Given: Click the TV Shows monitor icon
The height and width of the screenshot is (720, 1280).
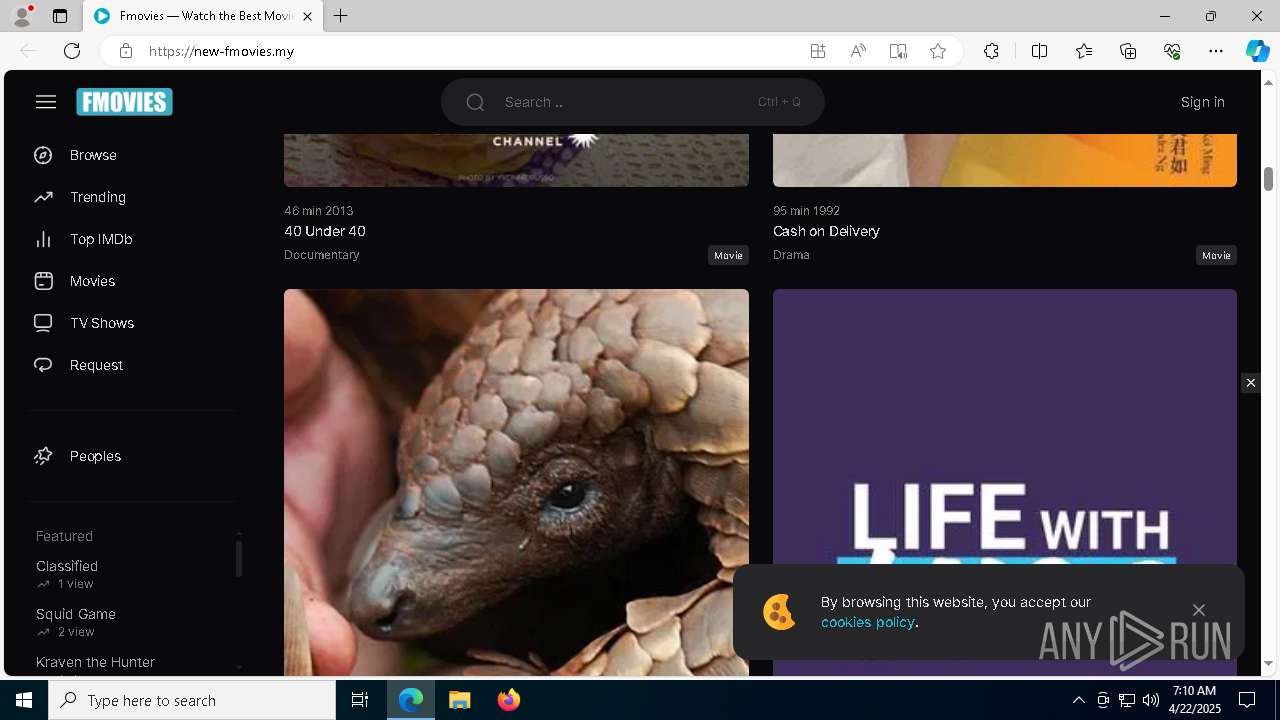Looking at the screenshot, I should 43,323.
